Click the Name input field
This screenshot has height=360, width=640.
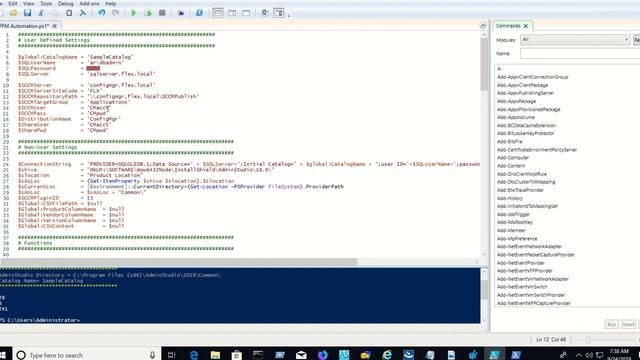click(580, 53)
